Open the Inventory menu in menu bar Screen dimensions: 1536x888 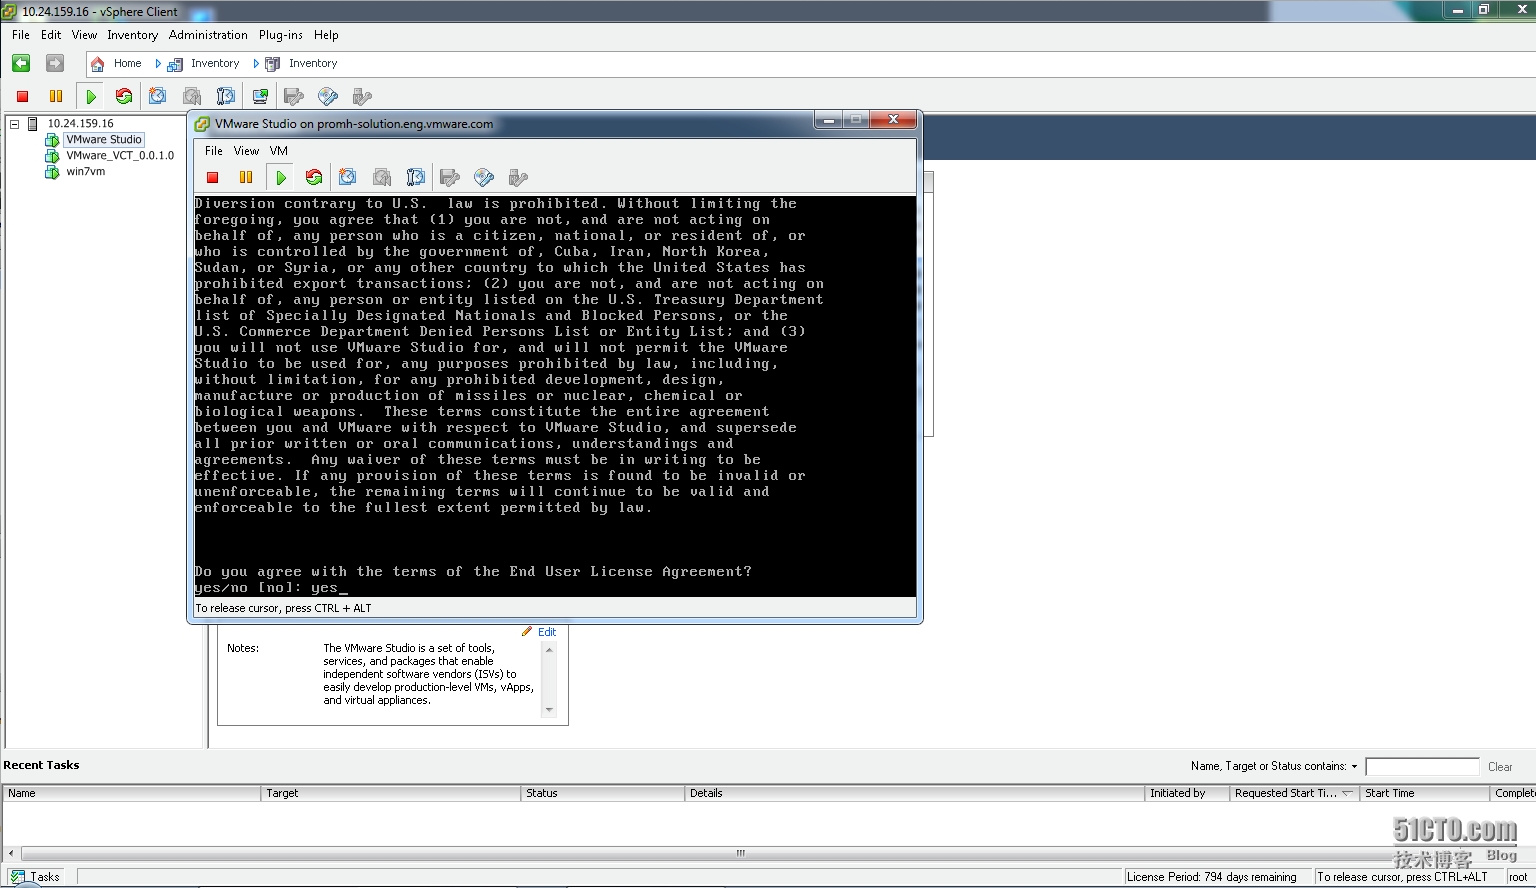133,35
